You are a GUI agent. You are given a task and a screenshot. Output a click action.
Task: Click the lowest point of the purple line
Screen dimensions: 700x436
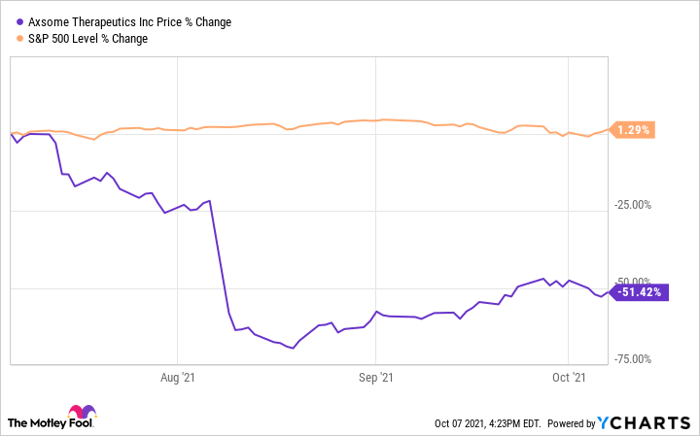292,348
